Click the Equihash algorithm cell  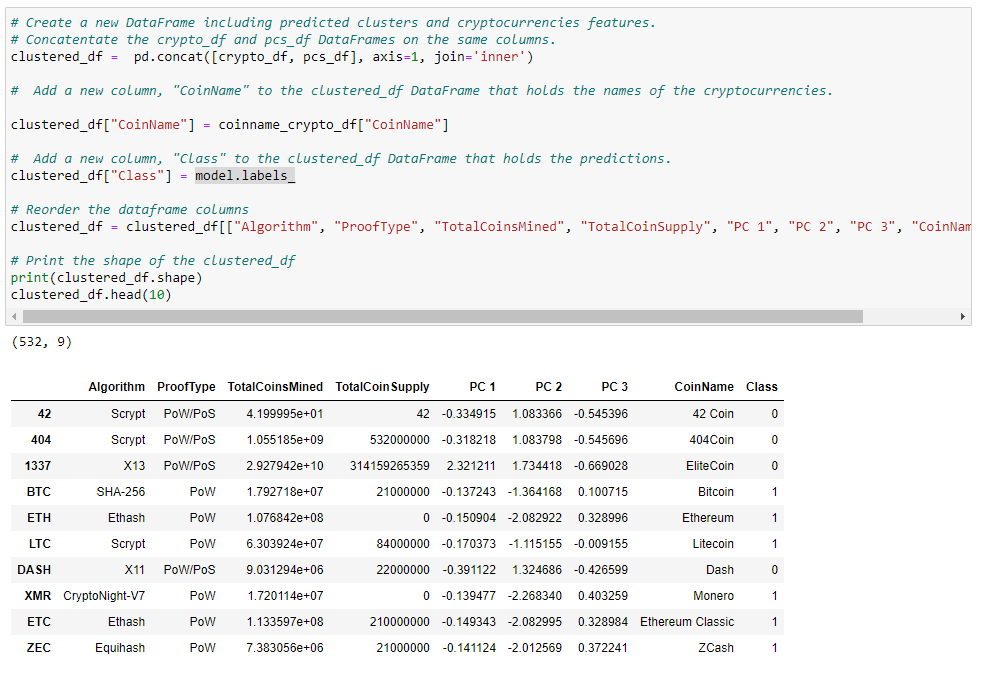coord(120,648)
